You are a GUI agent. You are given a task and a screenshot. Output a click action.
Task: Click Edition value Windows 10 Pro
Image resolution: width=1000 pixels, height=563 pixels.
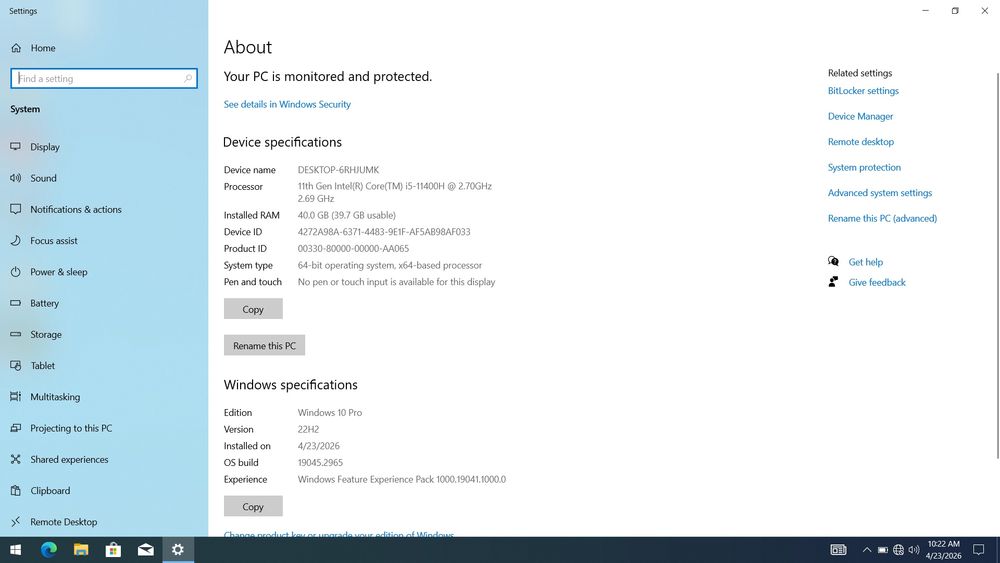(330, 413)
